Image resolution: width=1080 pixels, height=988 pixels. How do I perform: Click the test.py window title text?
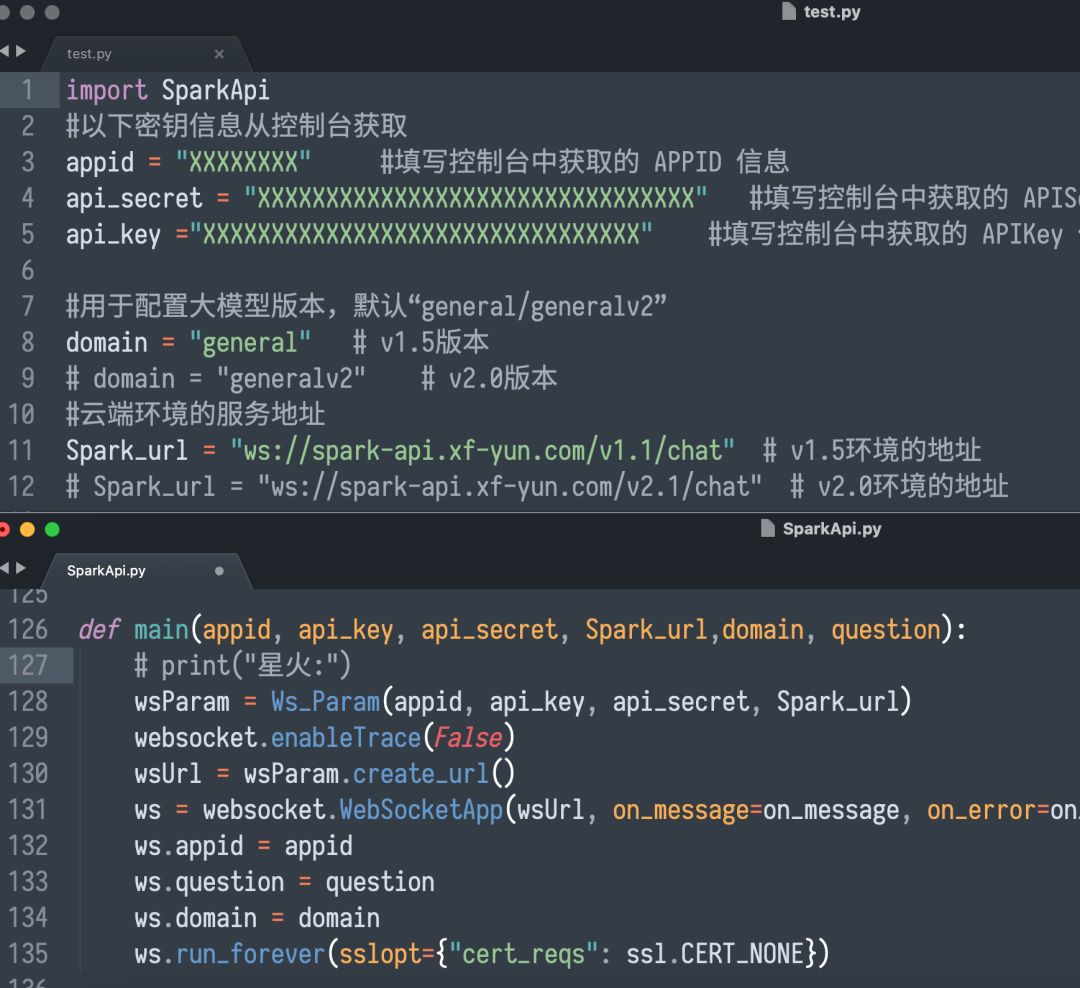pos(832,12)
